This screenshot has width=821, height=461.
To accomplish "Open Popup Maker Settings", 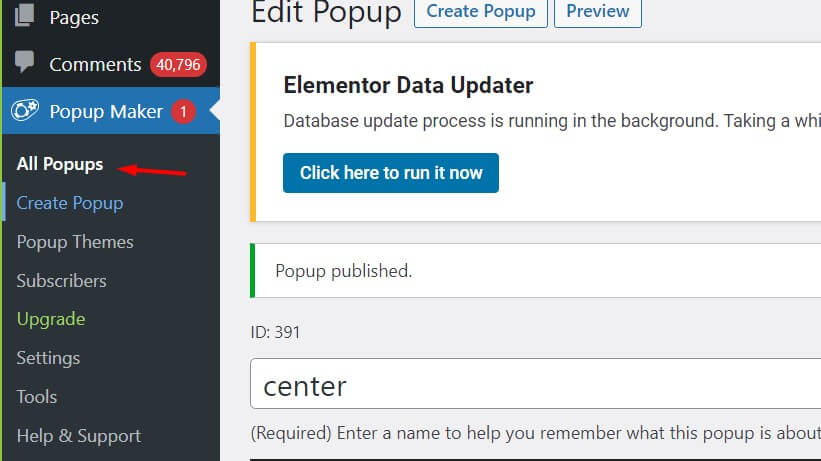I will point(48,358).
